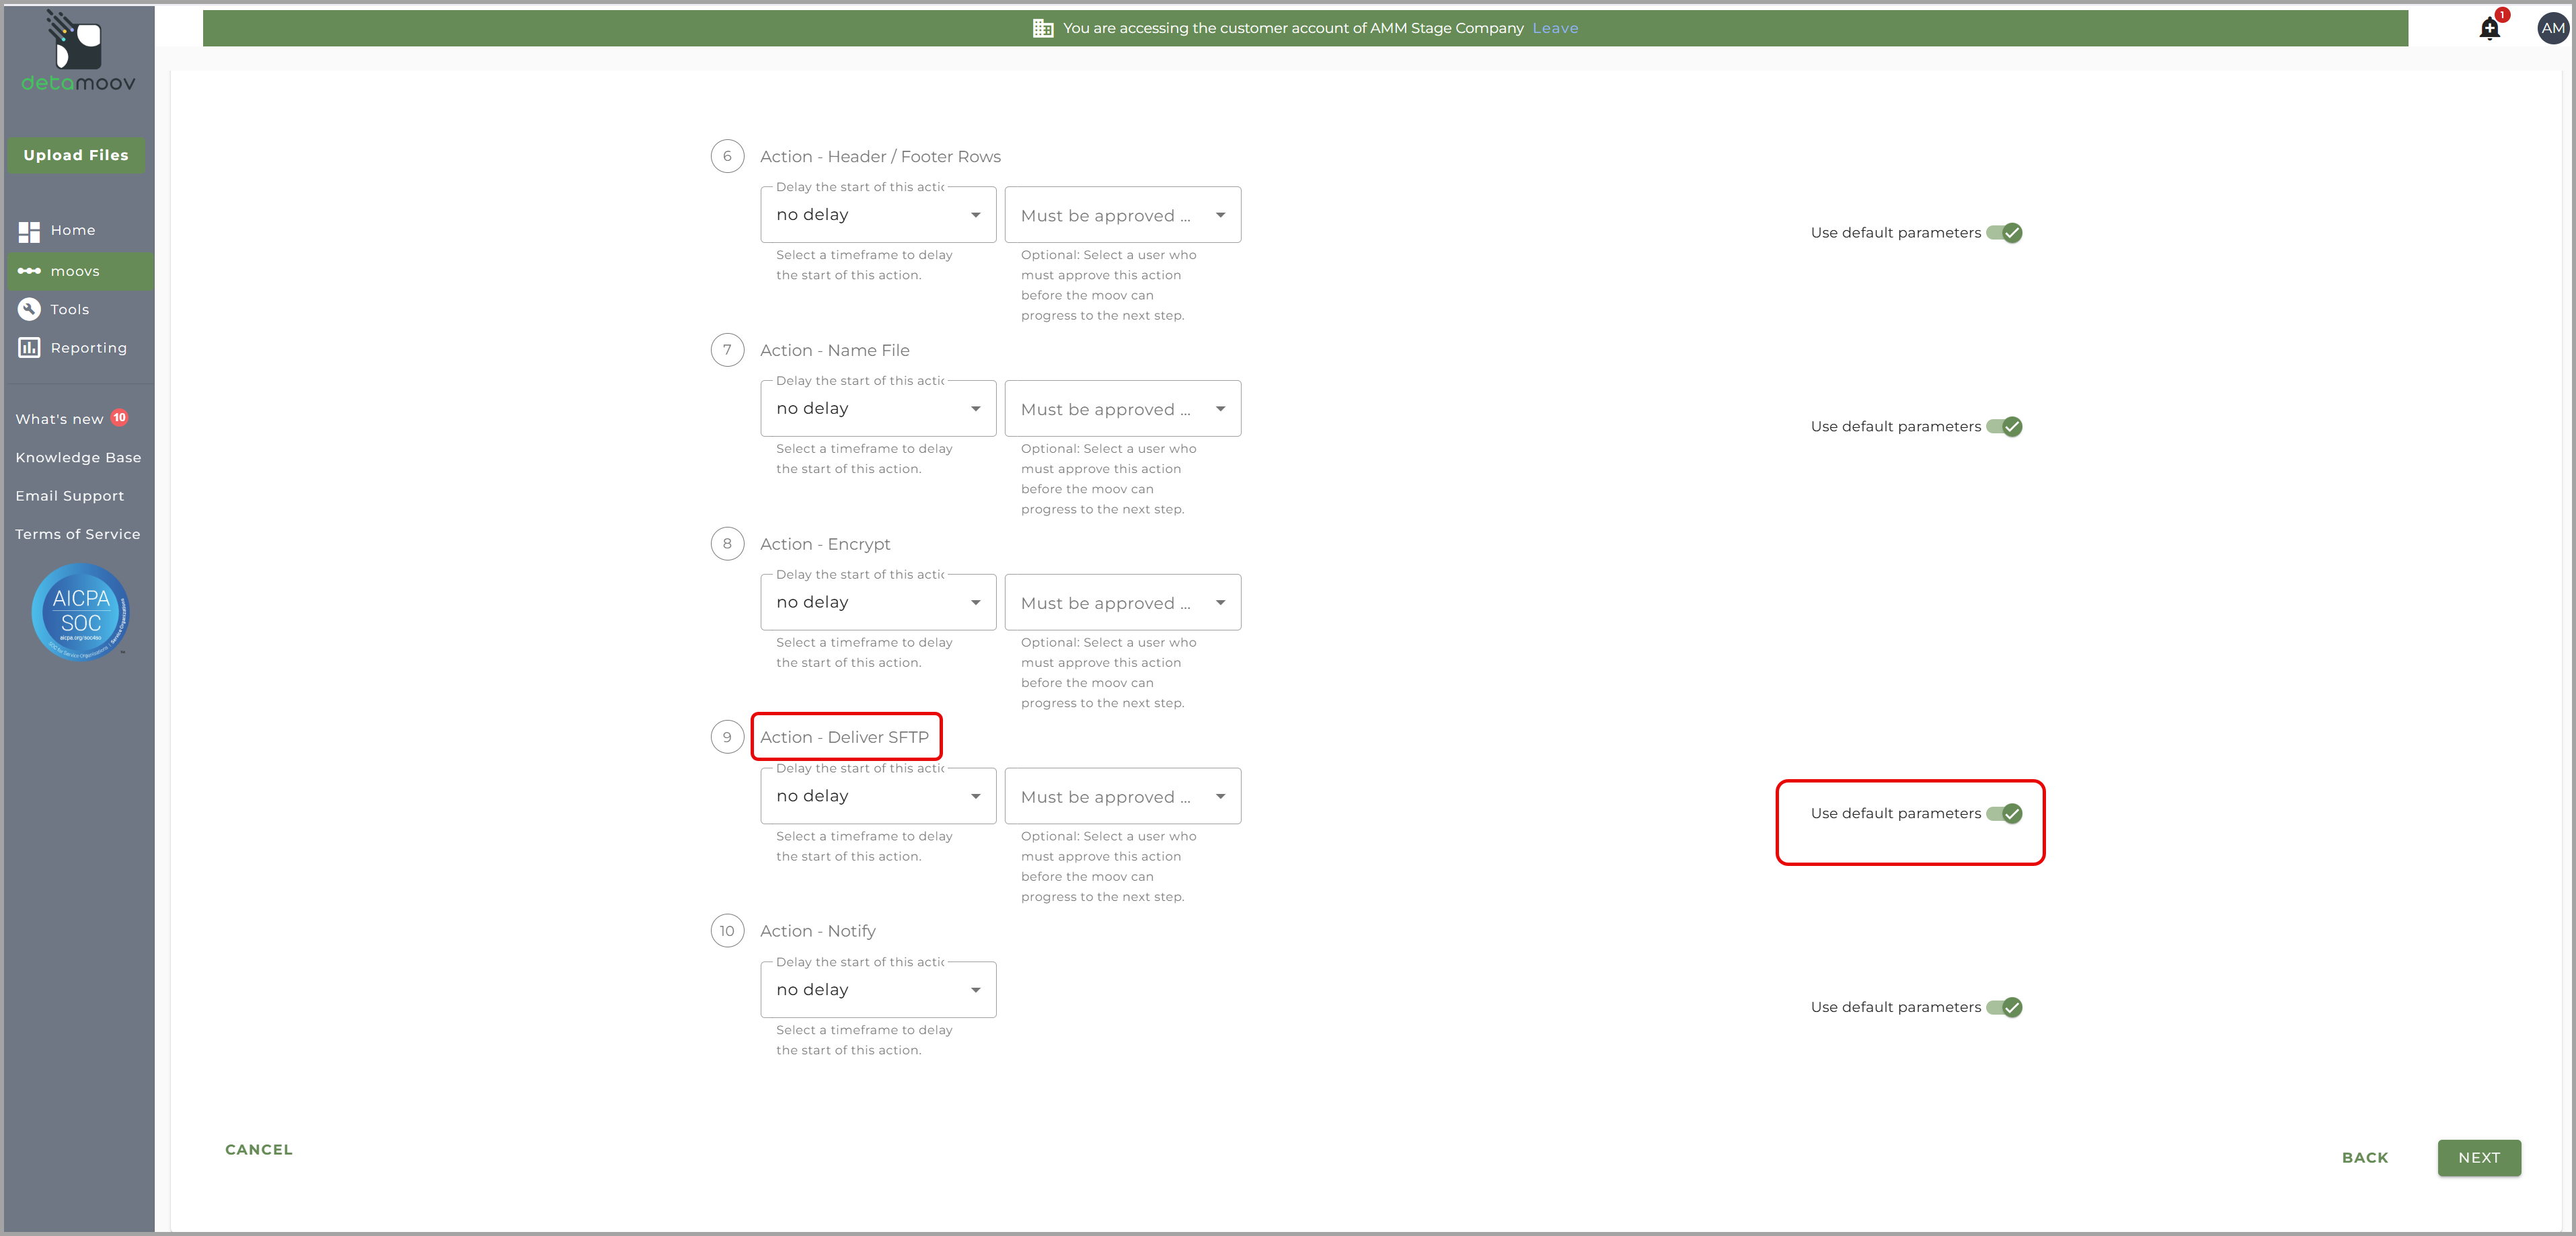Click the CANCEL button
This screenshot has width=2576, height=1236.
[259, 1149]
